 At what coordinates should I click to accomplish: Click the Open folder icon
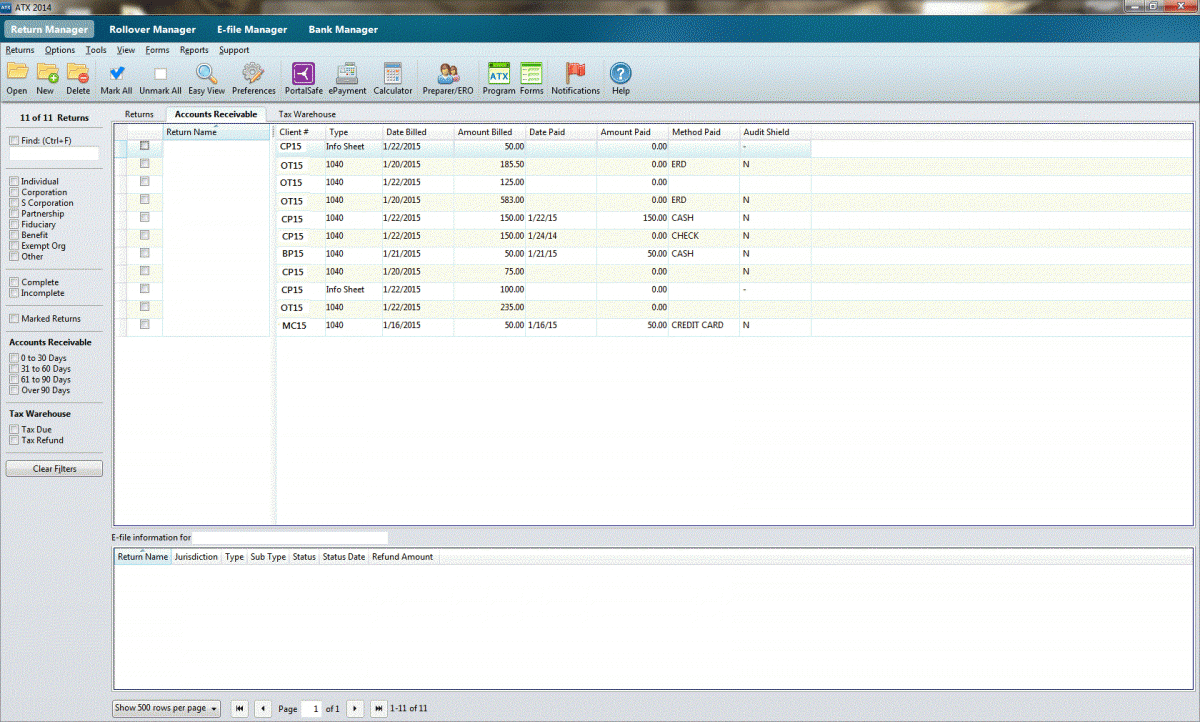[x=17, y=73]
